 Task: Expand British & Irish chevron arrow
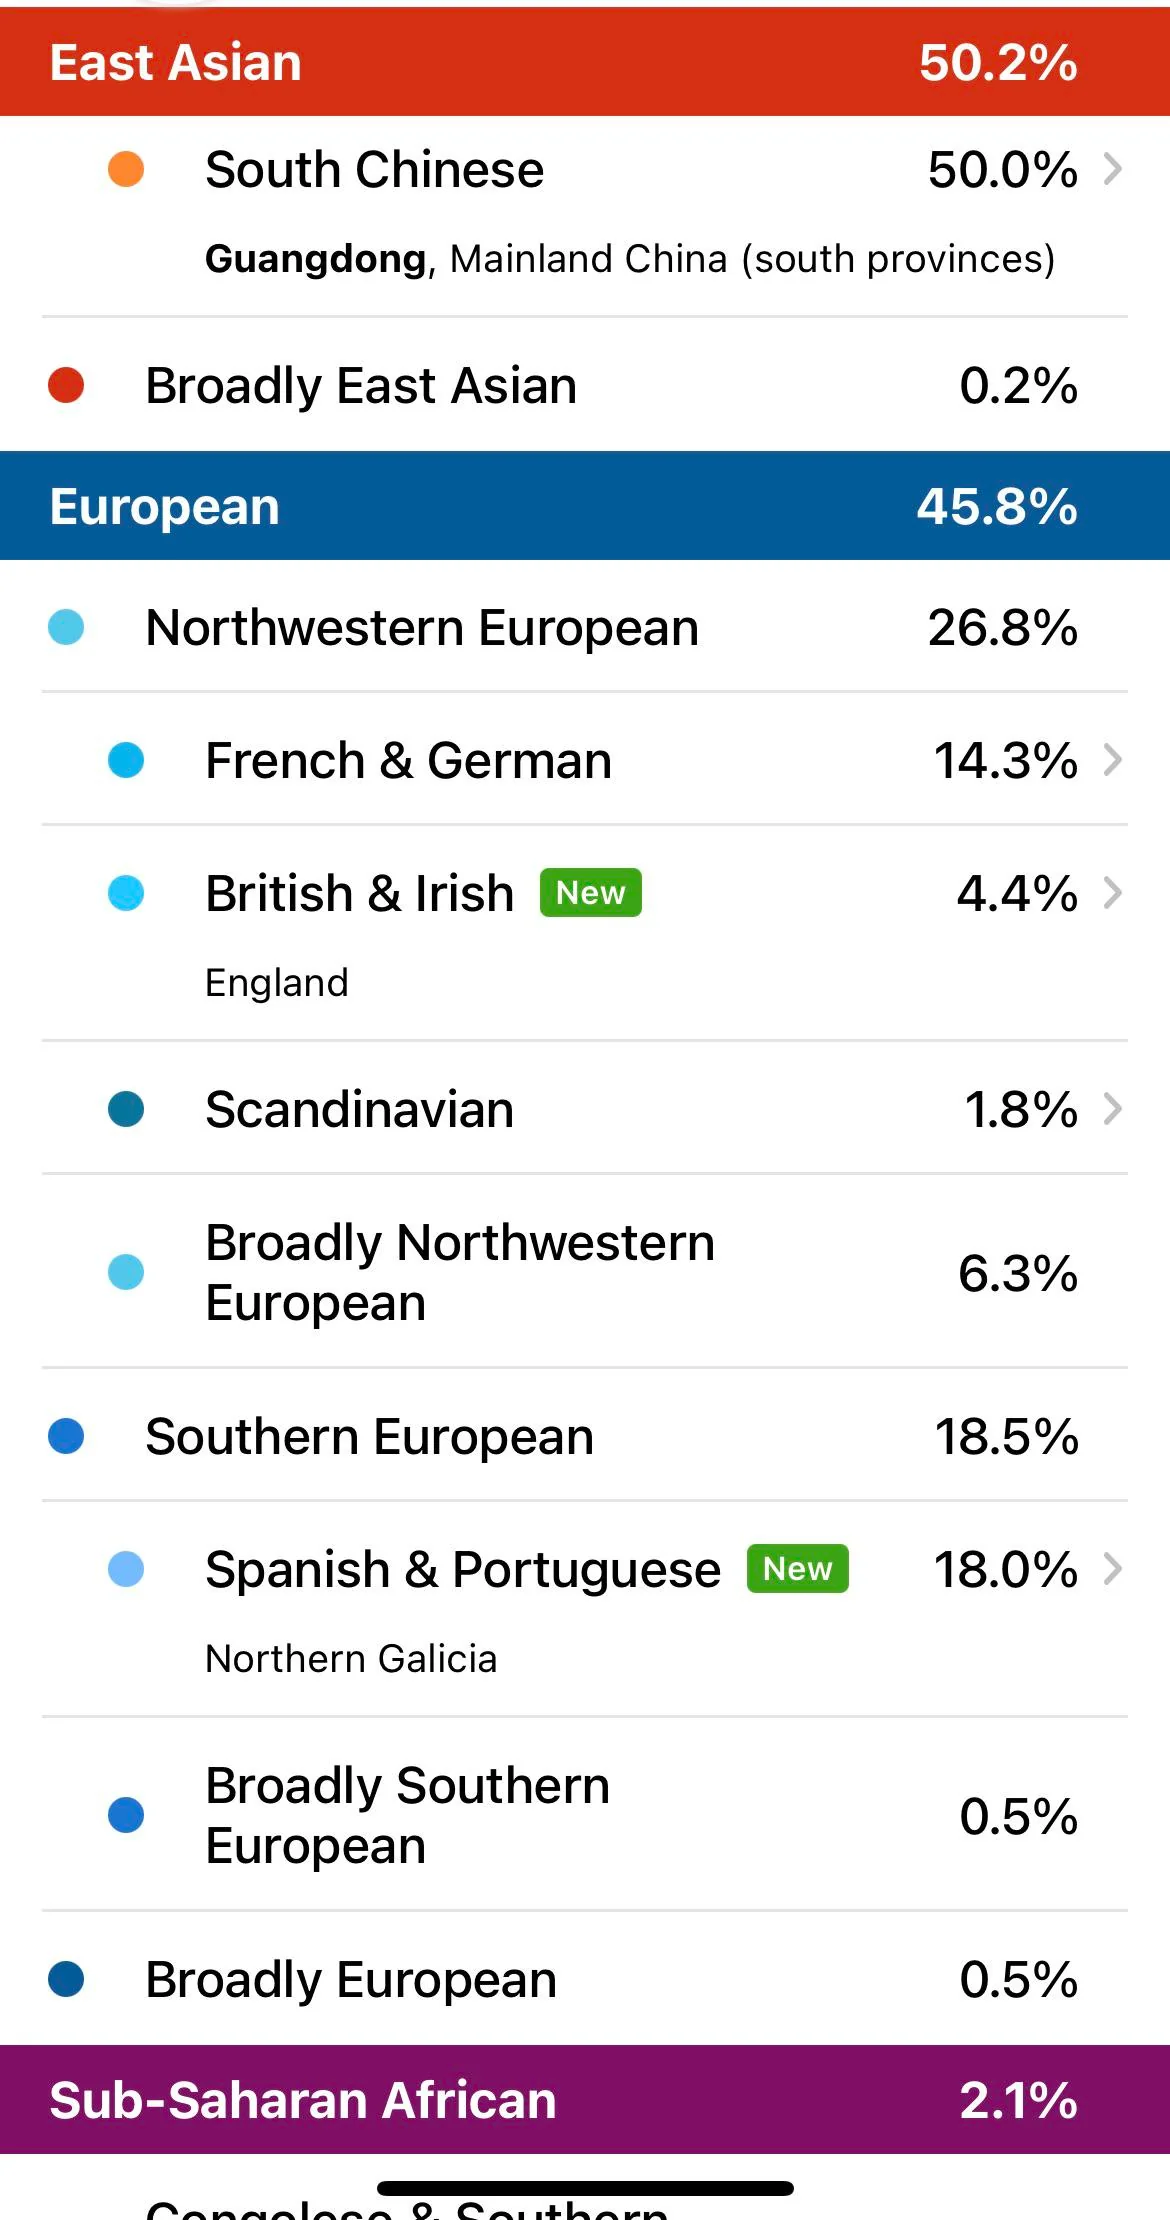[1112, 892]
